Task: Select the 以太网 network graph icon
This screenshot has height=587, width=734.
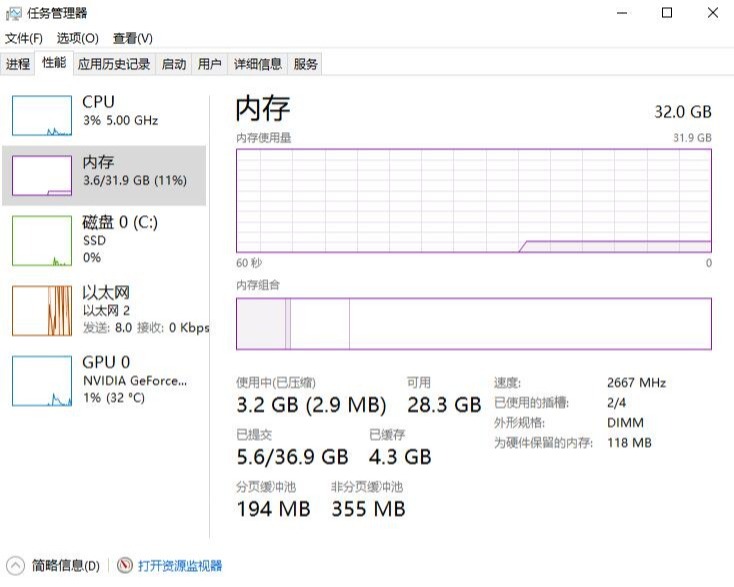Action: point(42,310)
